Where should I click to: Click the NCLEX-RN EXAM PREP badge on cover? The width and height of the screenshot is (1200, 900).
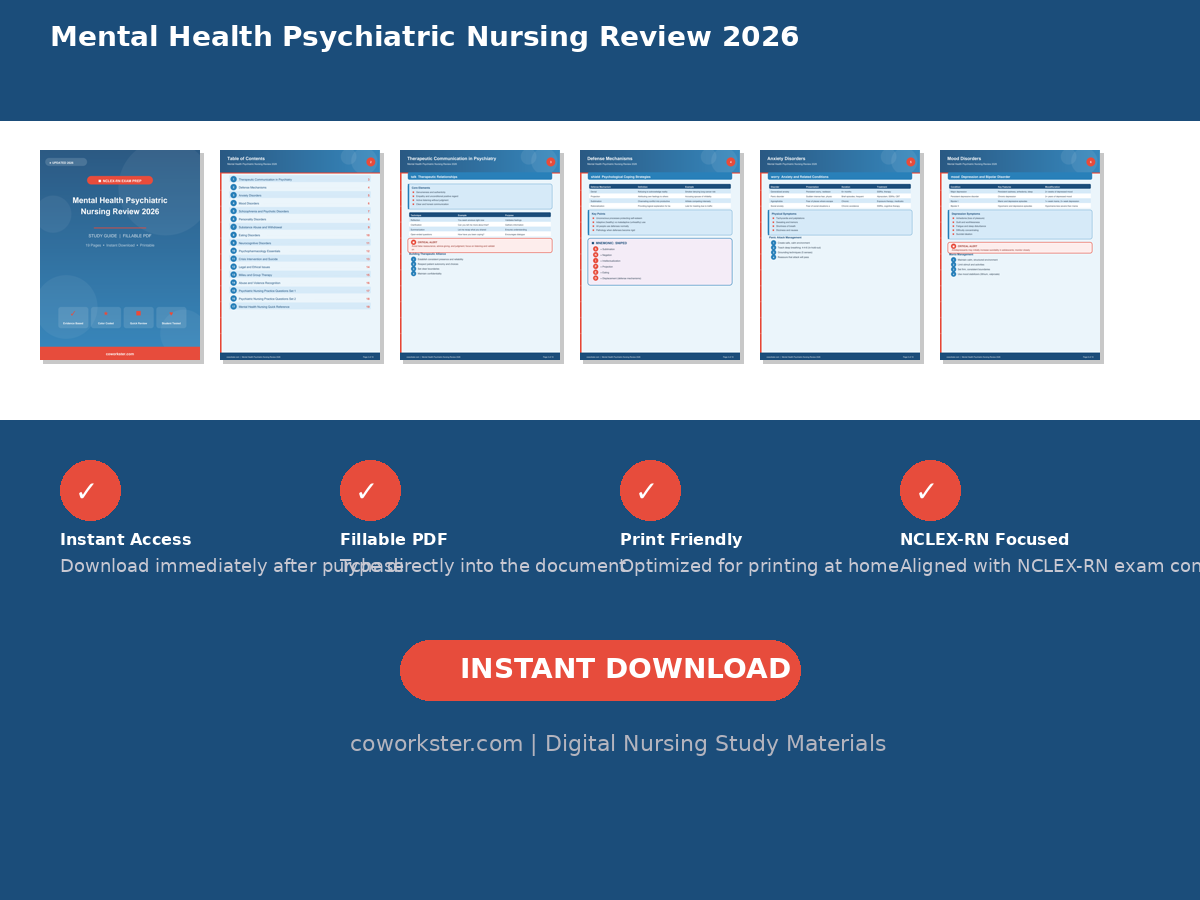click(x=120, y=181)
